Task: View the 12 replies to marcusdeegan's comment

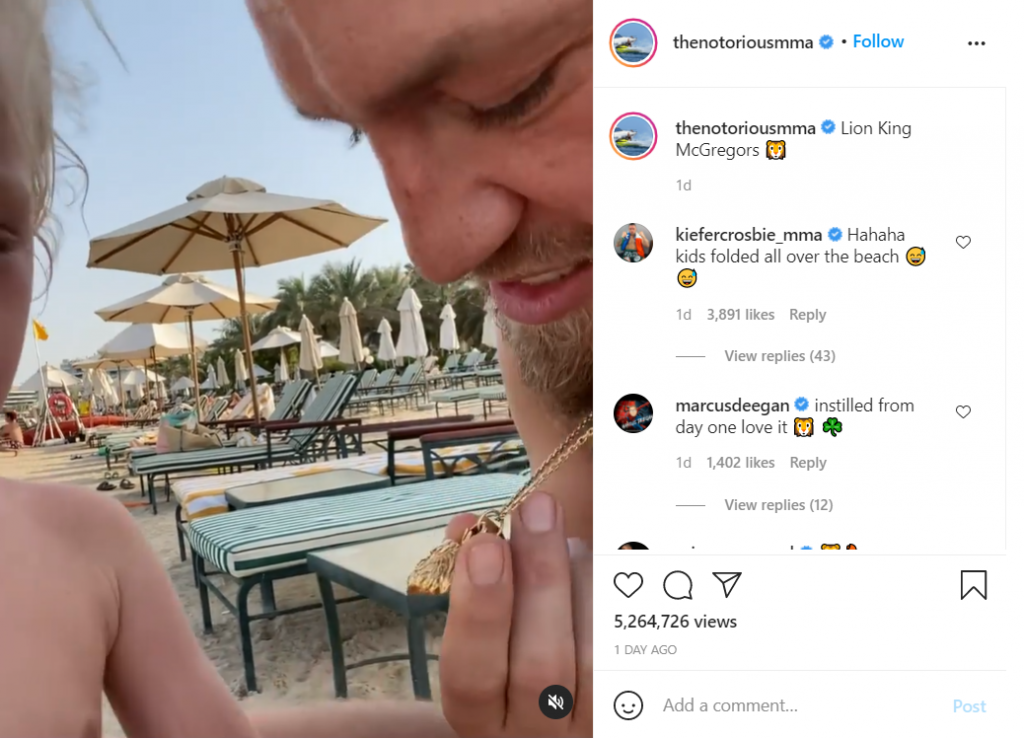Action: click(778, 504)
